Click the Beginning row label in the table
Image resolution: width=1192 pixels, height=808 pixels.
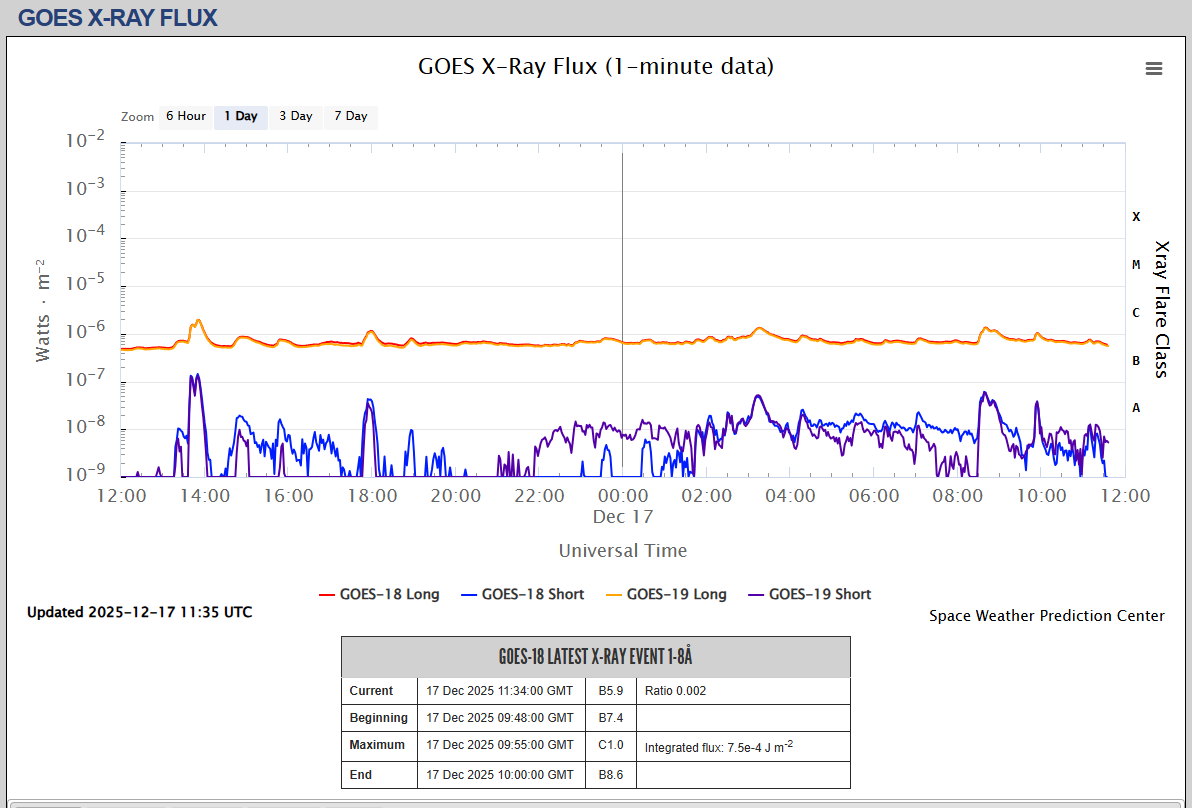pos(379,718)
